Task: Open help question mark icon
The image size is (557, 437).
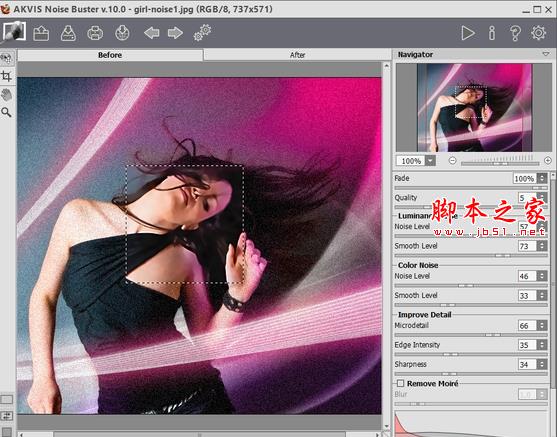Action: click(x=515, y=33)
